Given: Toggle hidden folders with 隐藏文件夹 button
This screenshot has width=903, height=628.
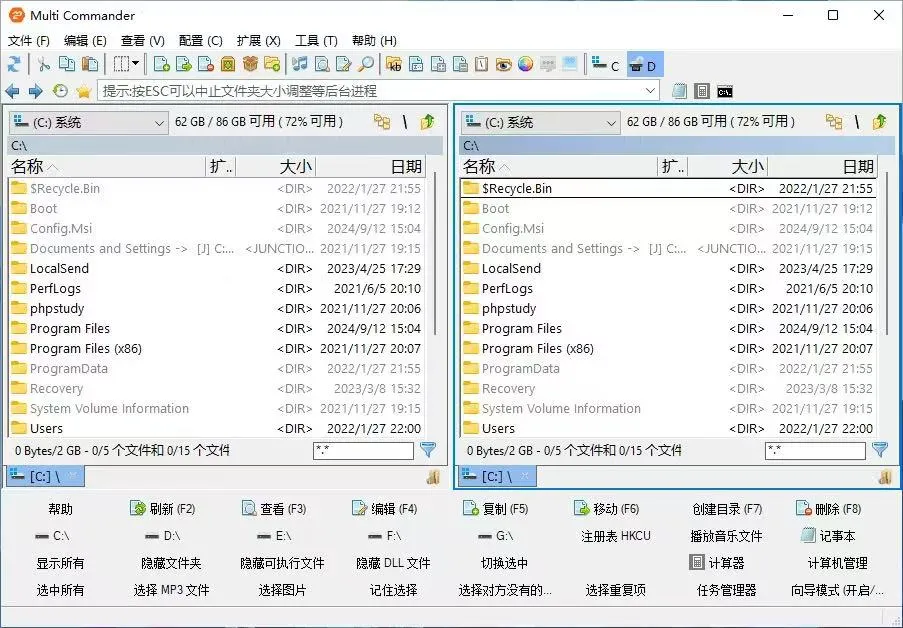Looking at the screenshot, I should pyautogui.click(x=170, y=563).
